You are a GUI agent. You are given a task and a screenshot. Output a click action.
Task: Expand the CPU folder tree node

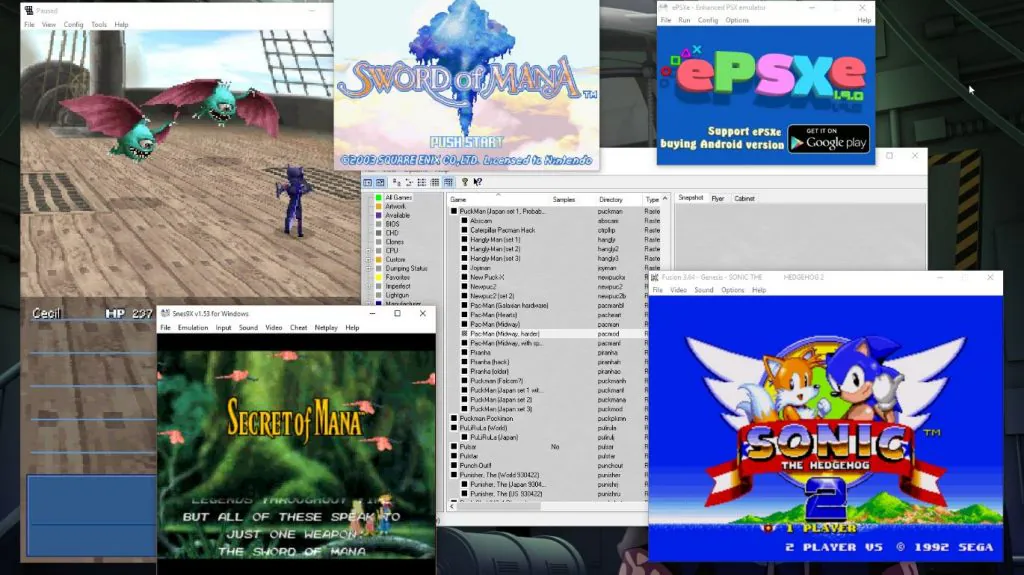368,251
